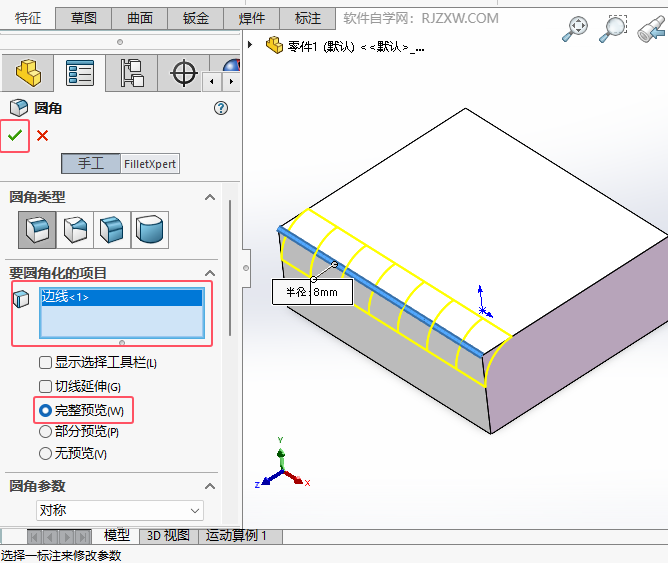Switch to the 3D Views bottom tab
This screenshot has width=668, height=563.
169,536
